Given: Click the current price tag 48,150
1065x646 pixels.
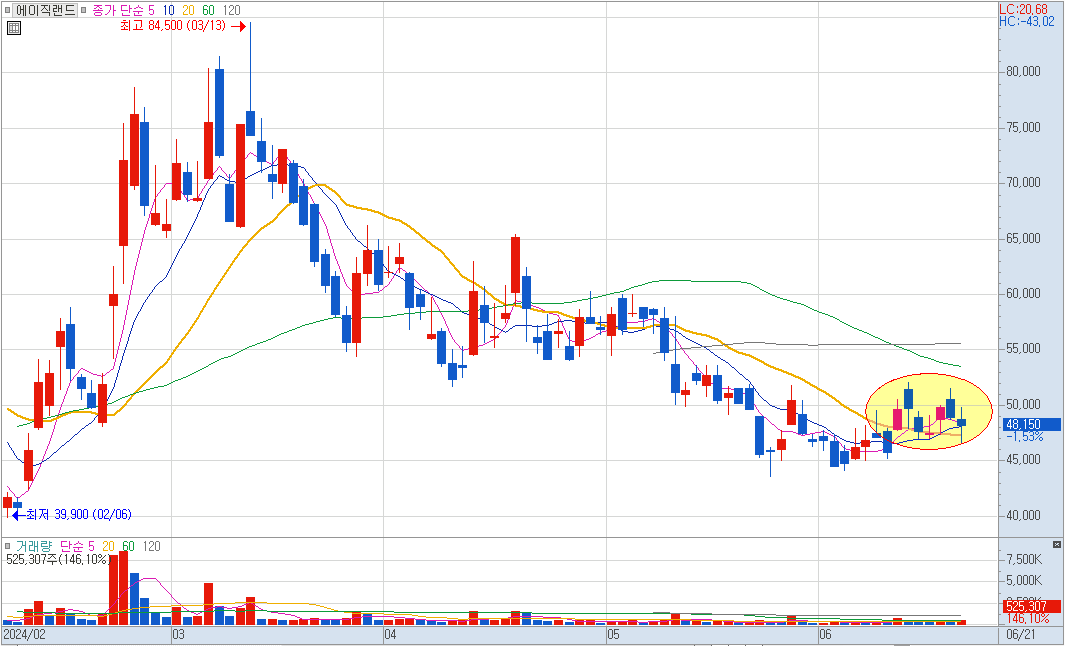Looking at the screenshot, I should (x=1031, y=425).
